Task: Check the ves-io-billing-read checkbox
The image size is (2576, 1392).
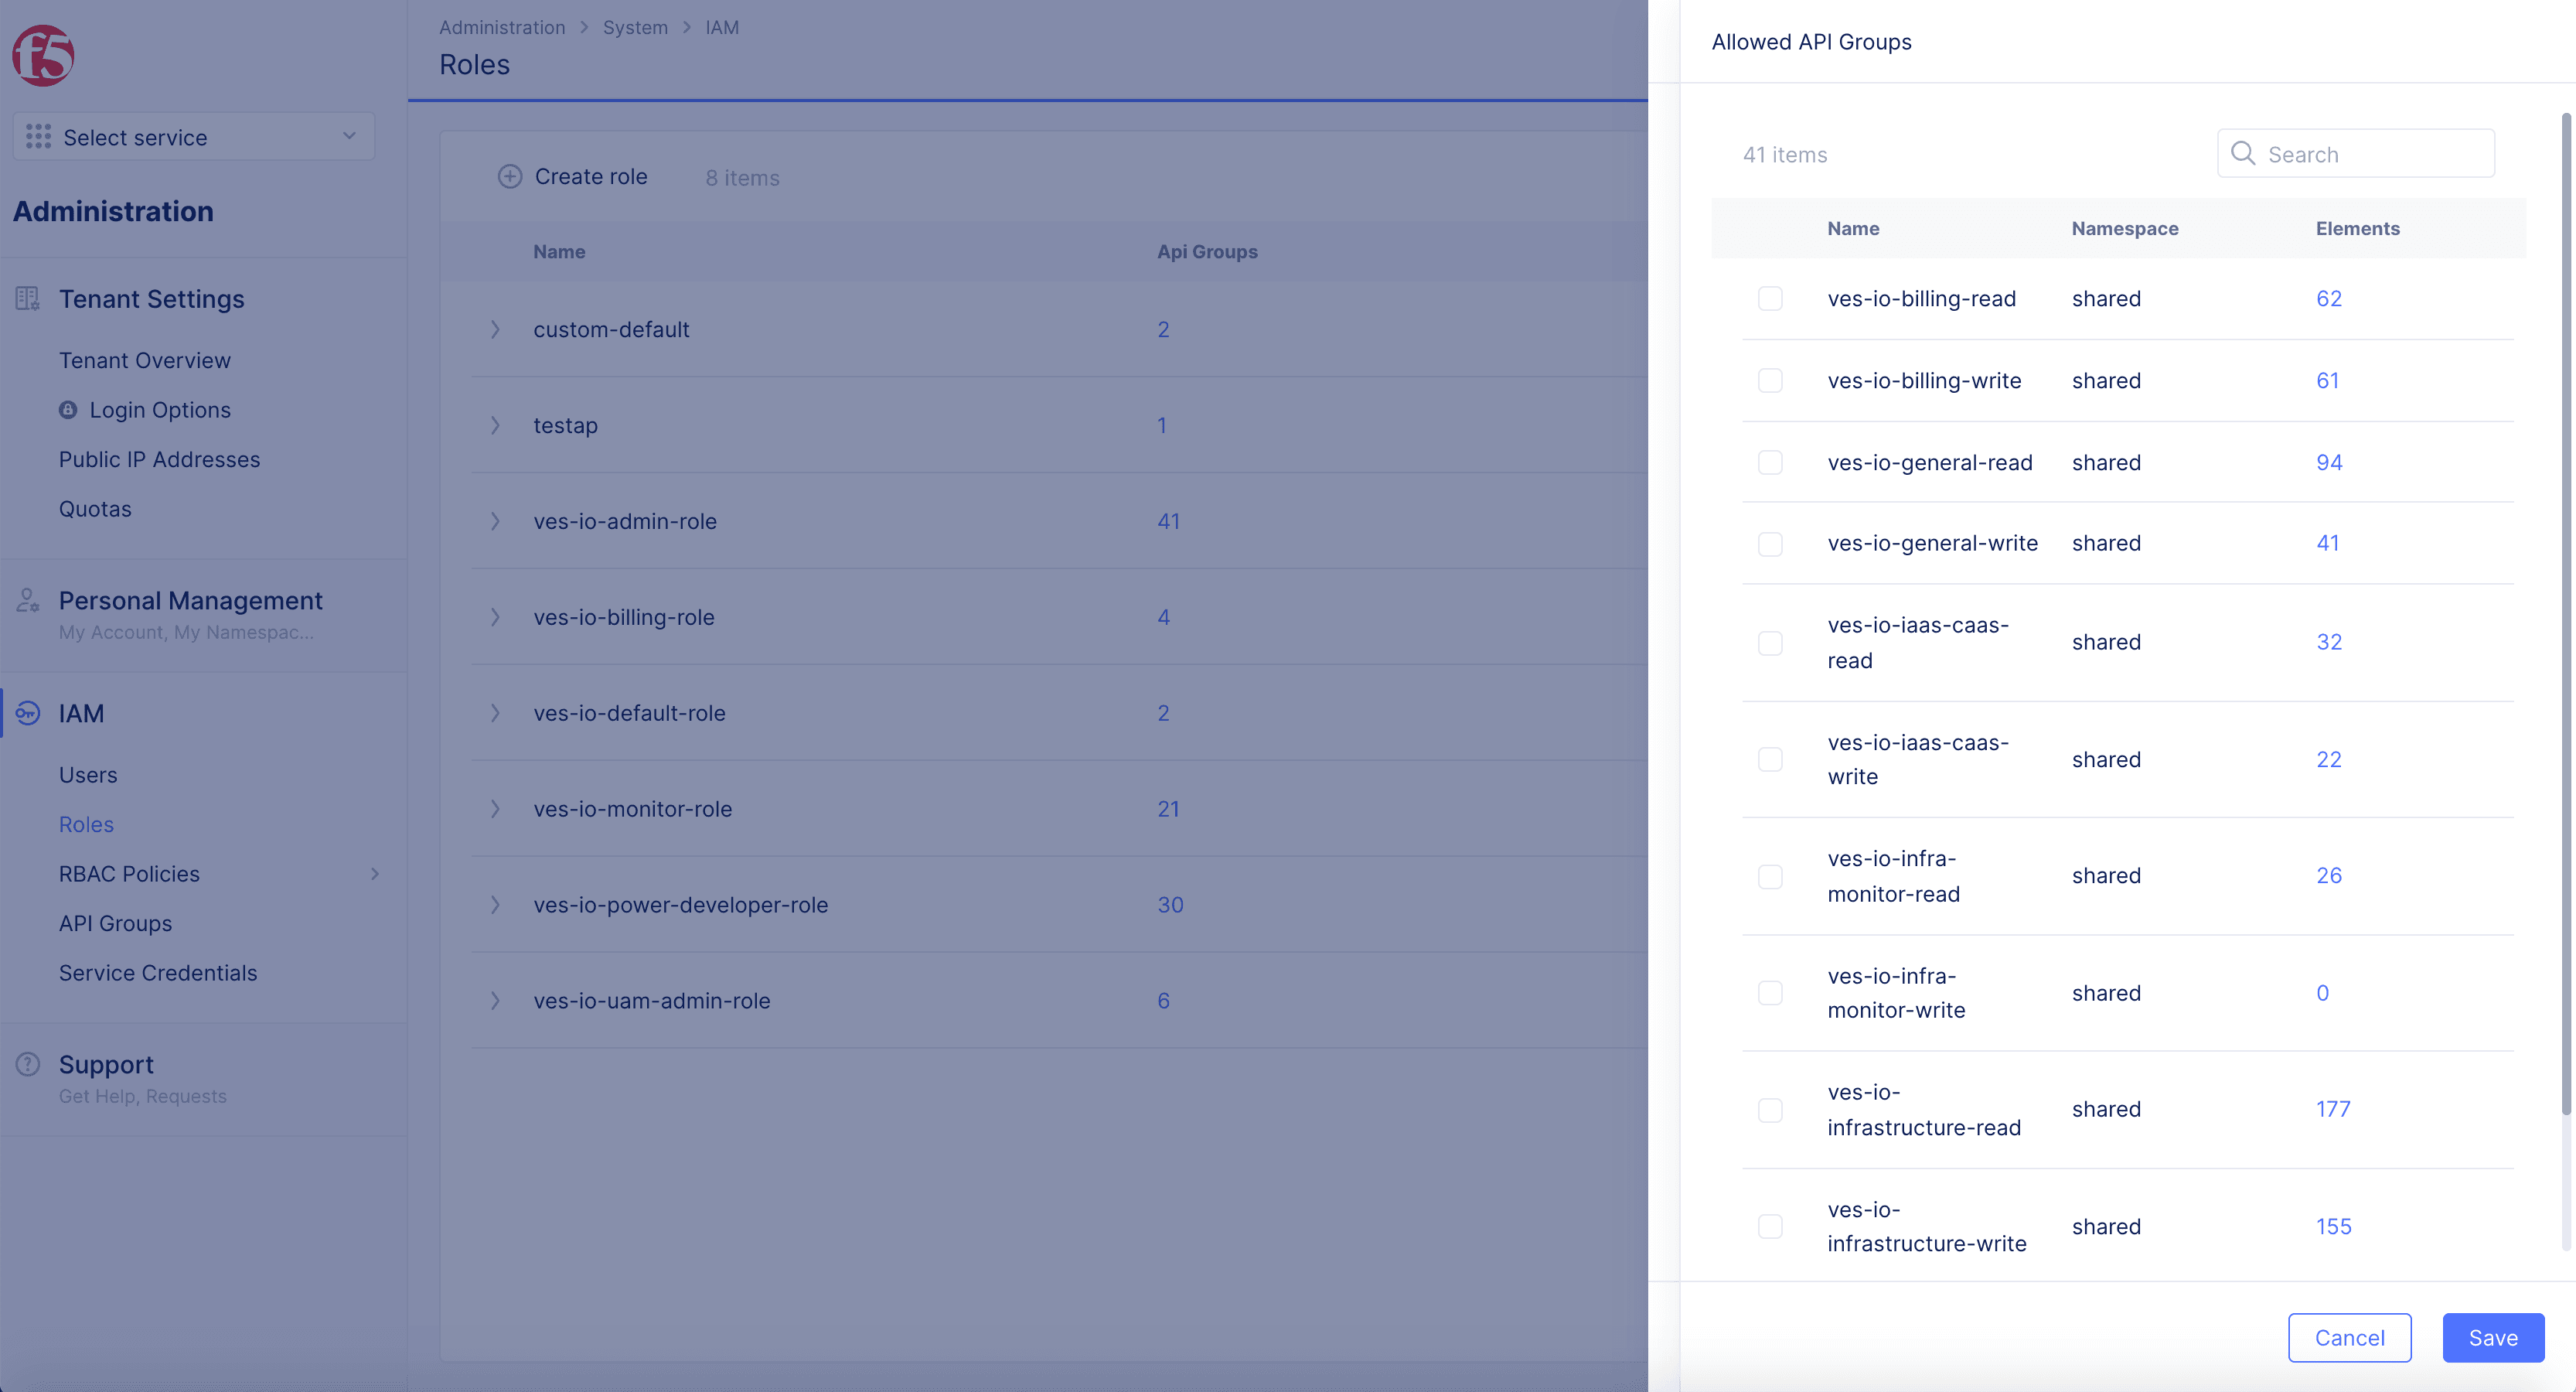Action: [1770, 299]
